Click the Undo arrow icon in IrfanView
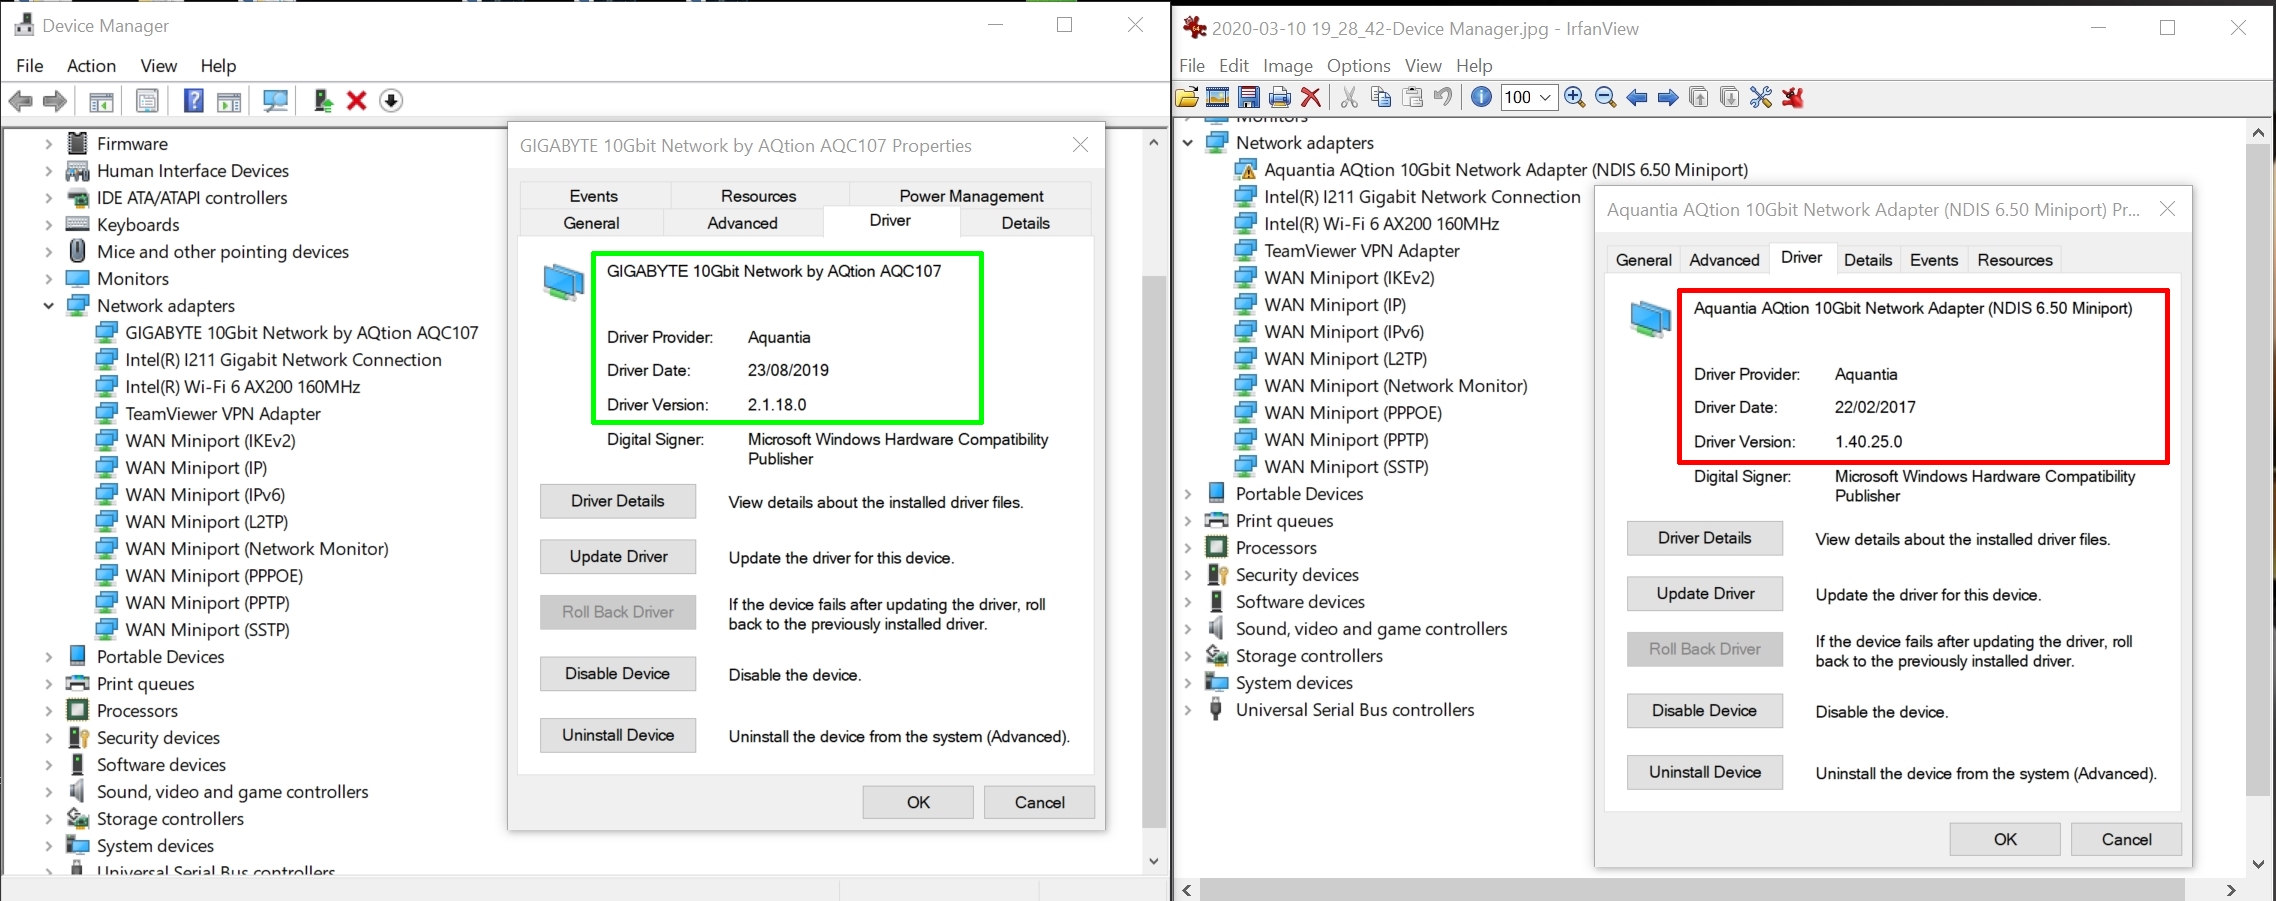 tap(1443, 97)
